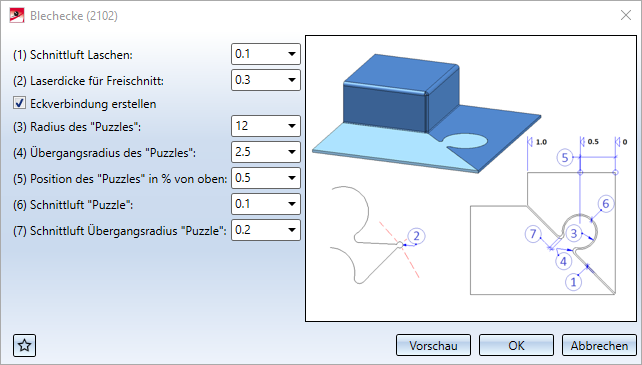The width and height of the screenshot is (642, 365).
Task: Click the circled number 3 in the diagram
Action: click(574, 234)
